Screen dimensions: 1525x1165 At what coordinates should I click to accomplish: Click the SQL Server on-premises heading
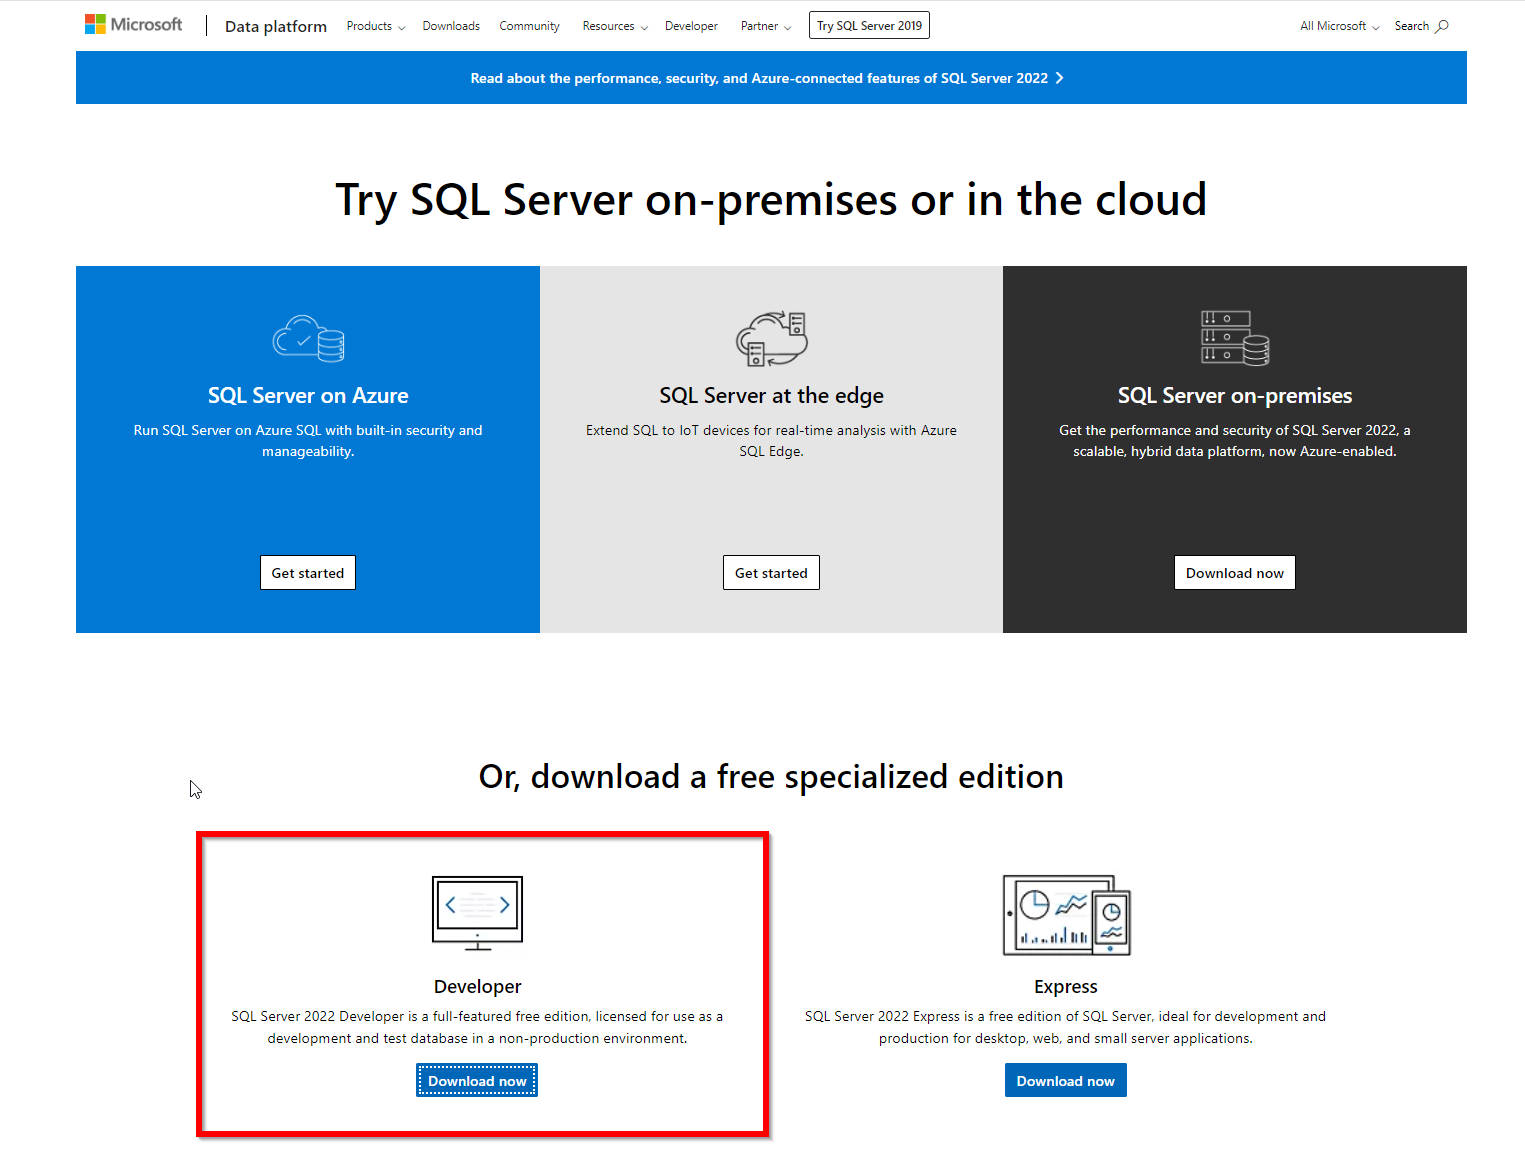1235,396
